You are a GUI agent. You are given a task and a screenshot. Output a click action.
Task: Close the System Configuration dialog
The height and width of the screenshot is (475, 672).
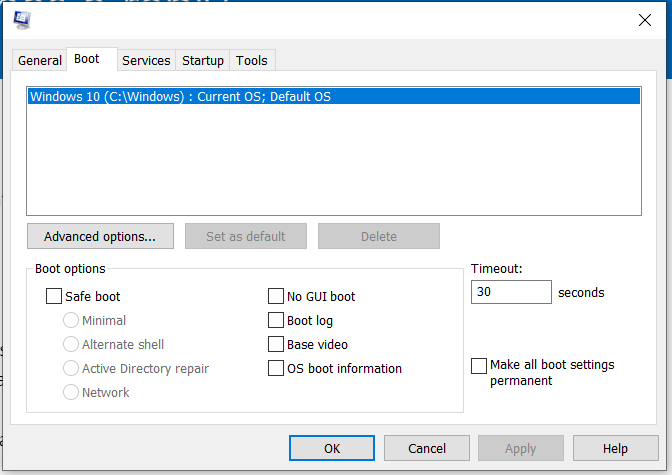(x=644, y=20)
